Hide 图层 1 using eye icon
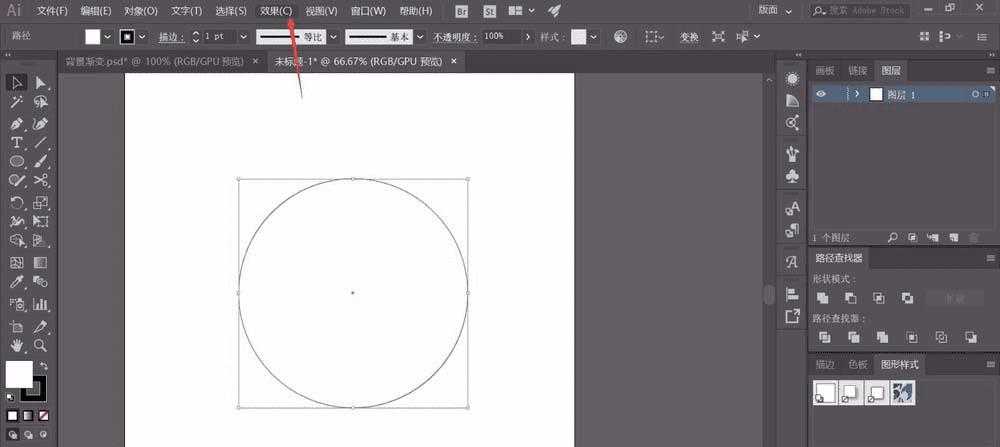1000x447 pixels. [x=821, y=94]
